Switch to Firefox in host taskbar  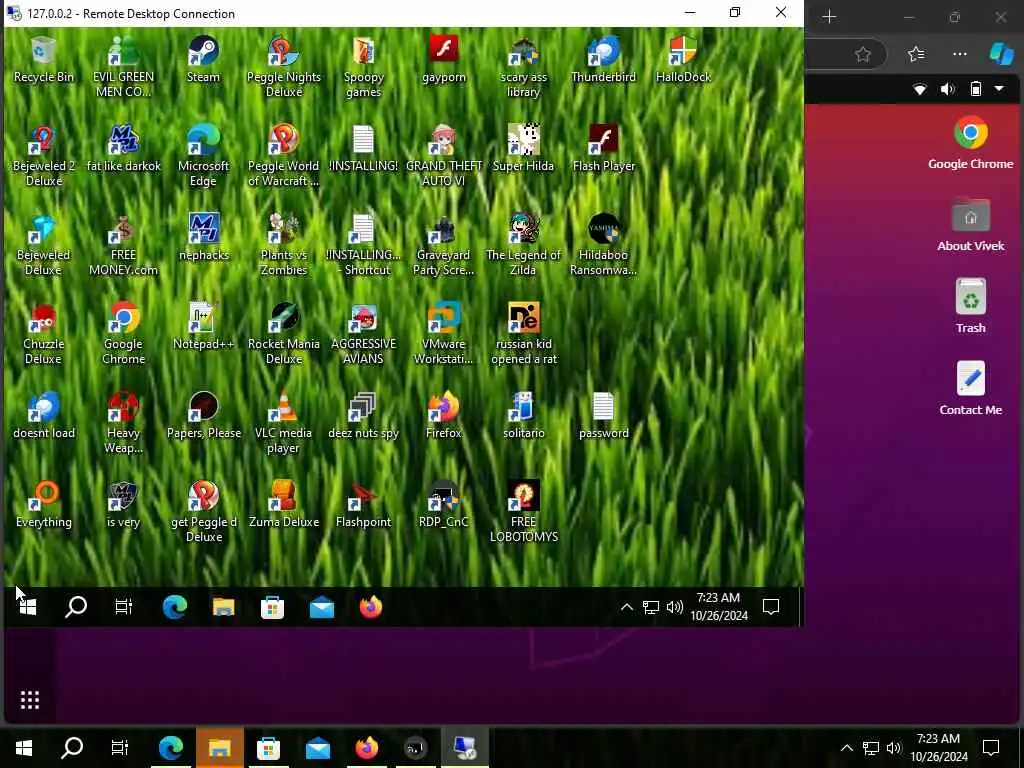click(x=366, y=748)
